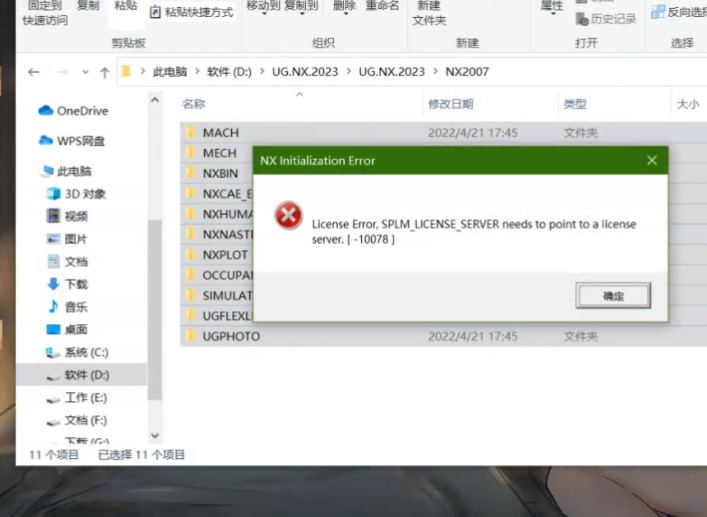
Task: Select the MECH folder
Action: [219, 153]
